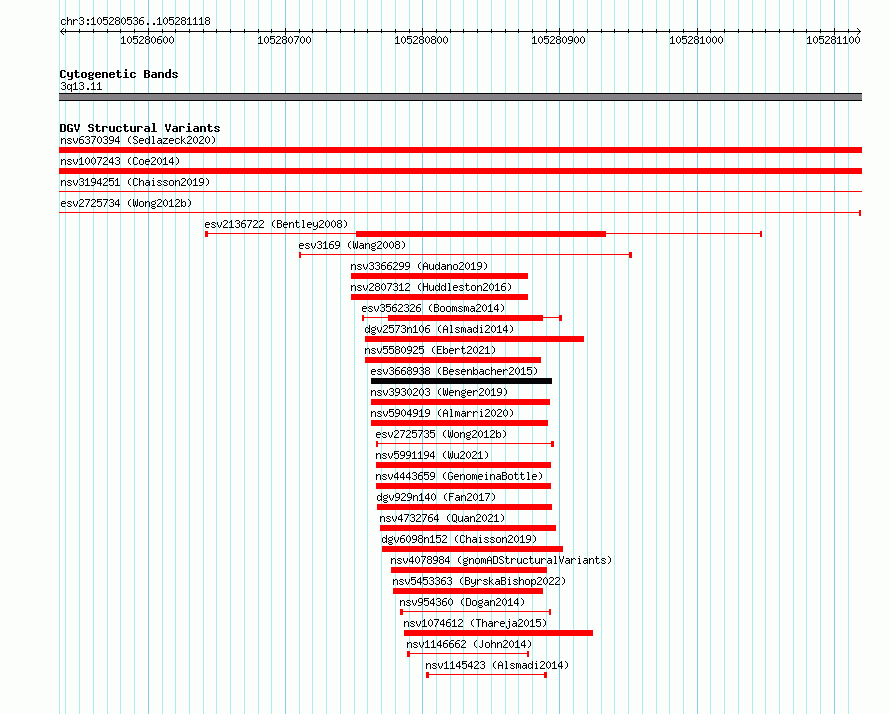The image size is (890, 714).
Task: Open the esv2136722 (Bentley2008) label
Action: [x=276, y=224]
